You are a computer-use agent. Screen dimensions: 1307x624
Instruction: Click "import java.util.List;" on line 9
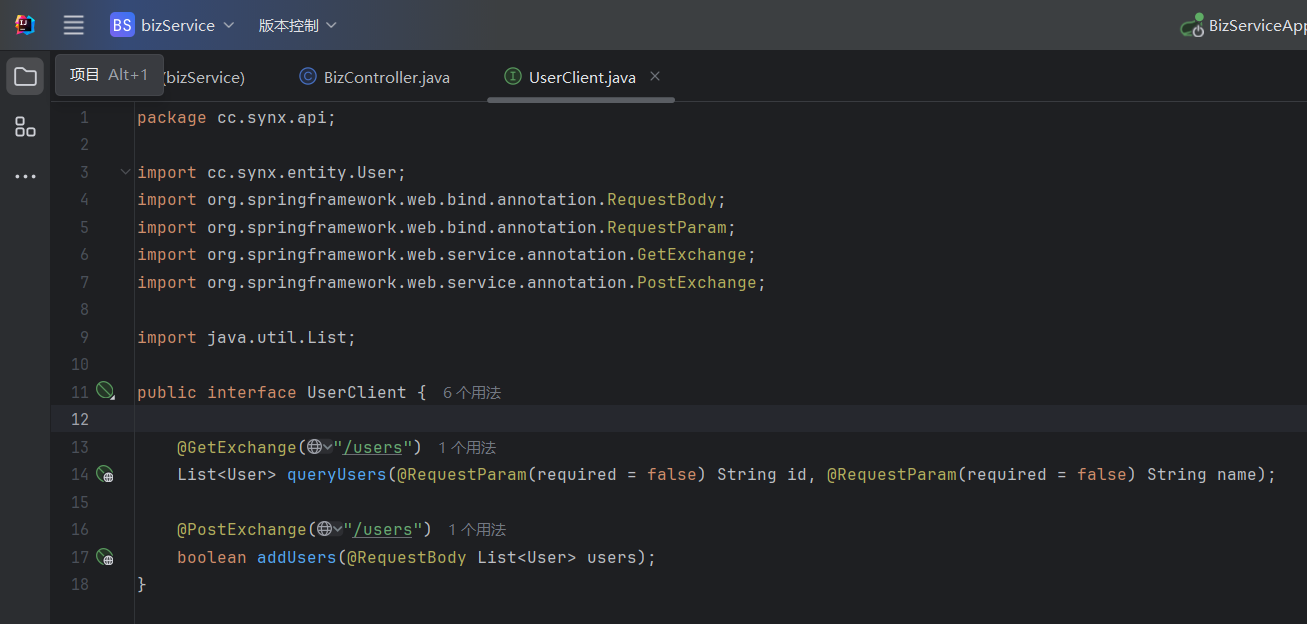(x=247, y=337)
